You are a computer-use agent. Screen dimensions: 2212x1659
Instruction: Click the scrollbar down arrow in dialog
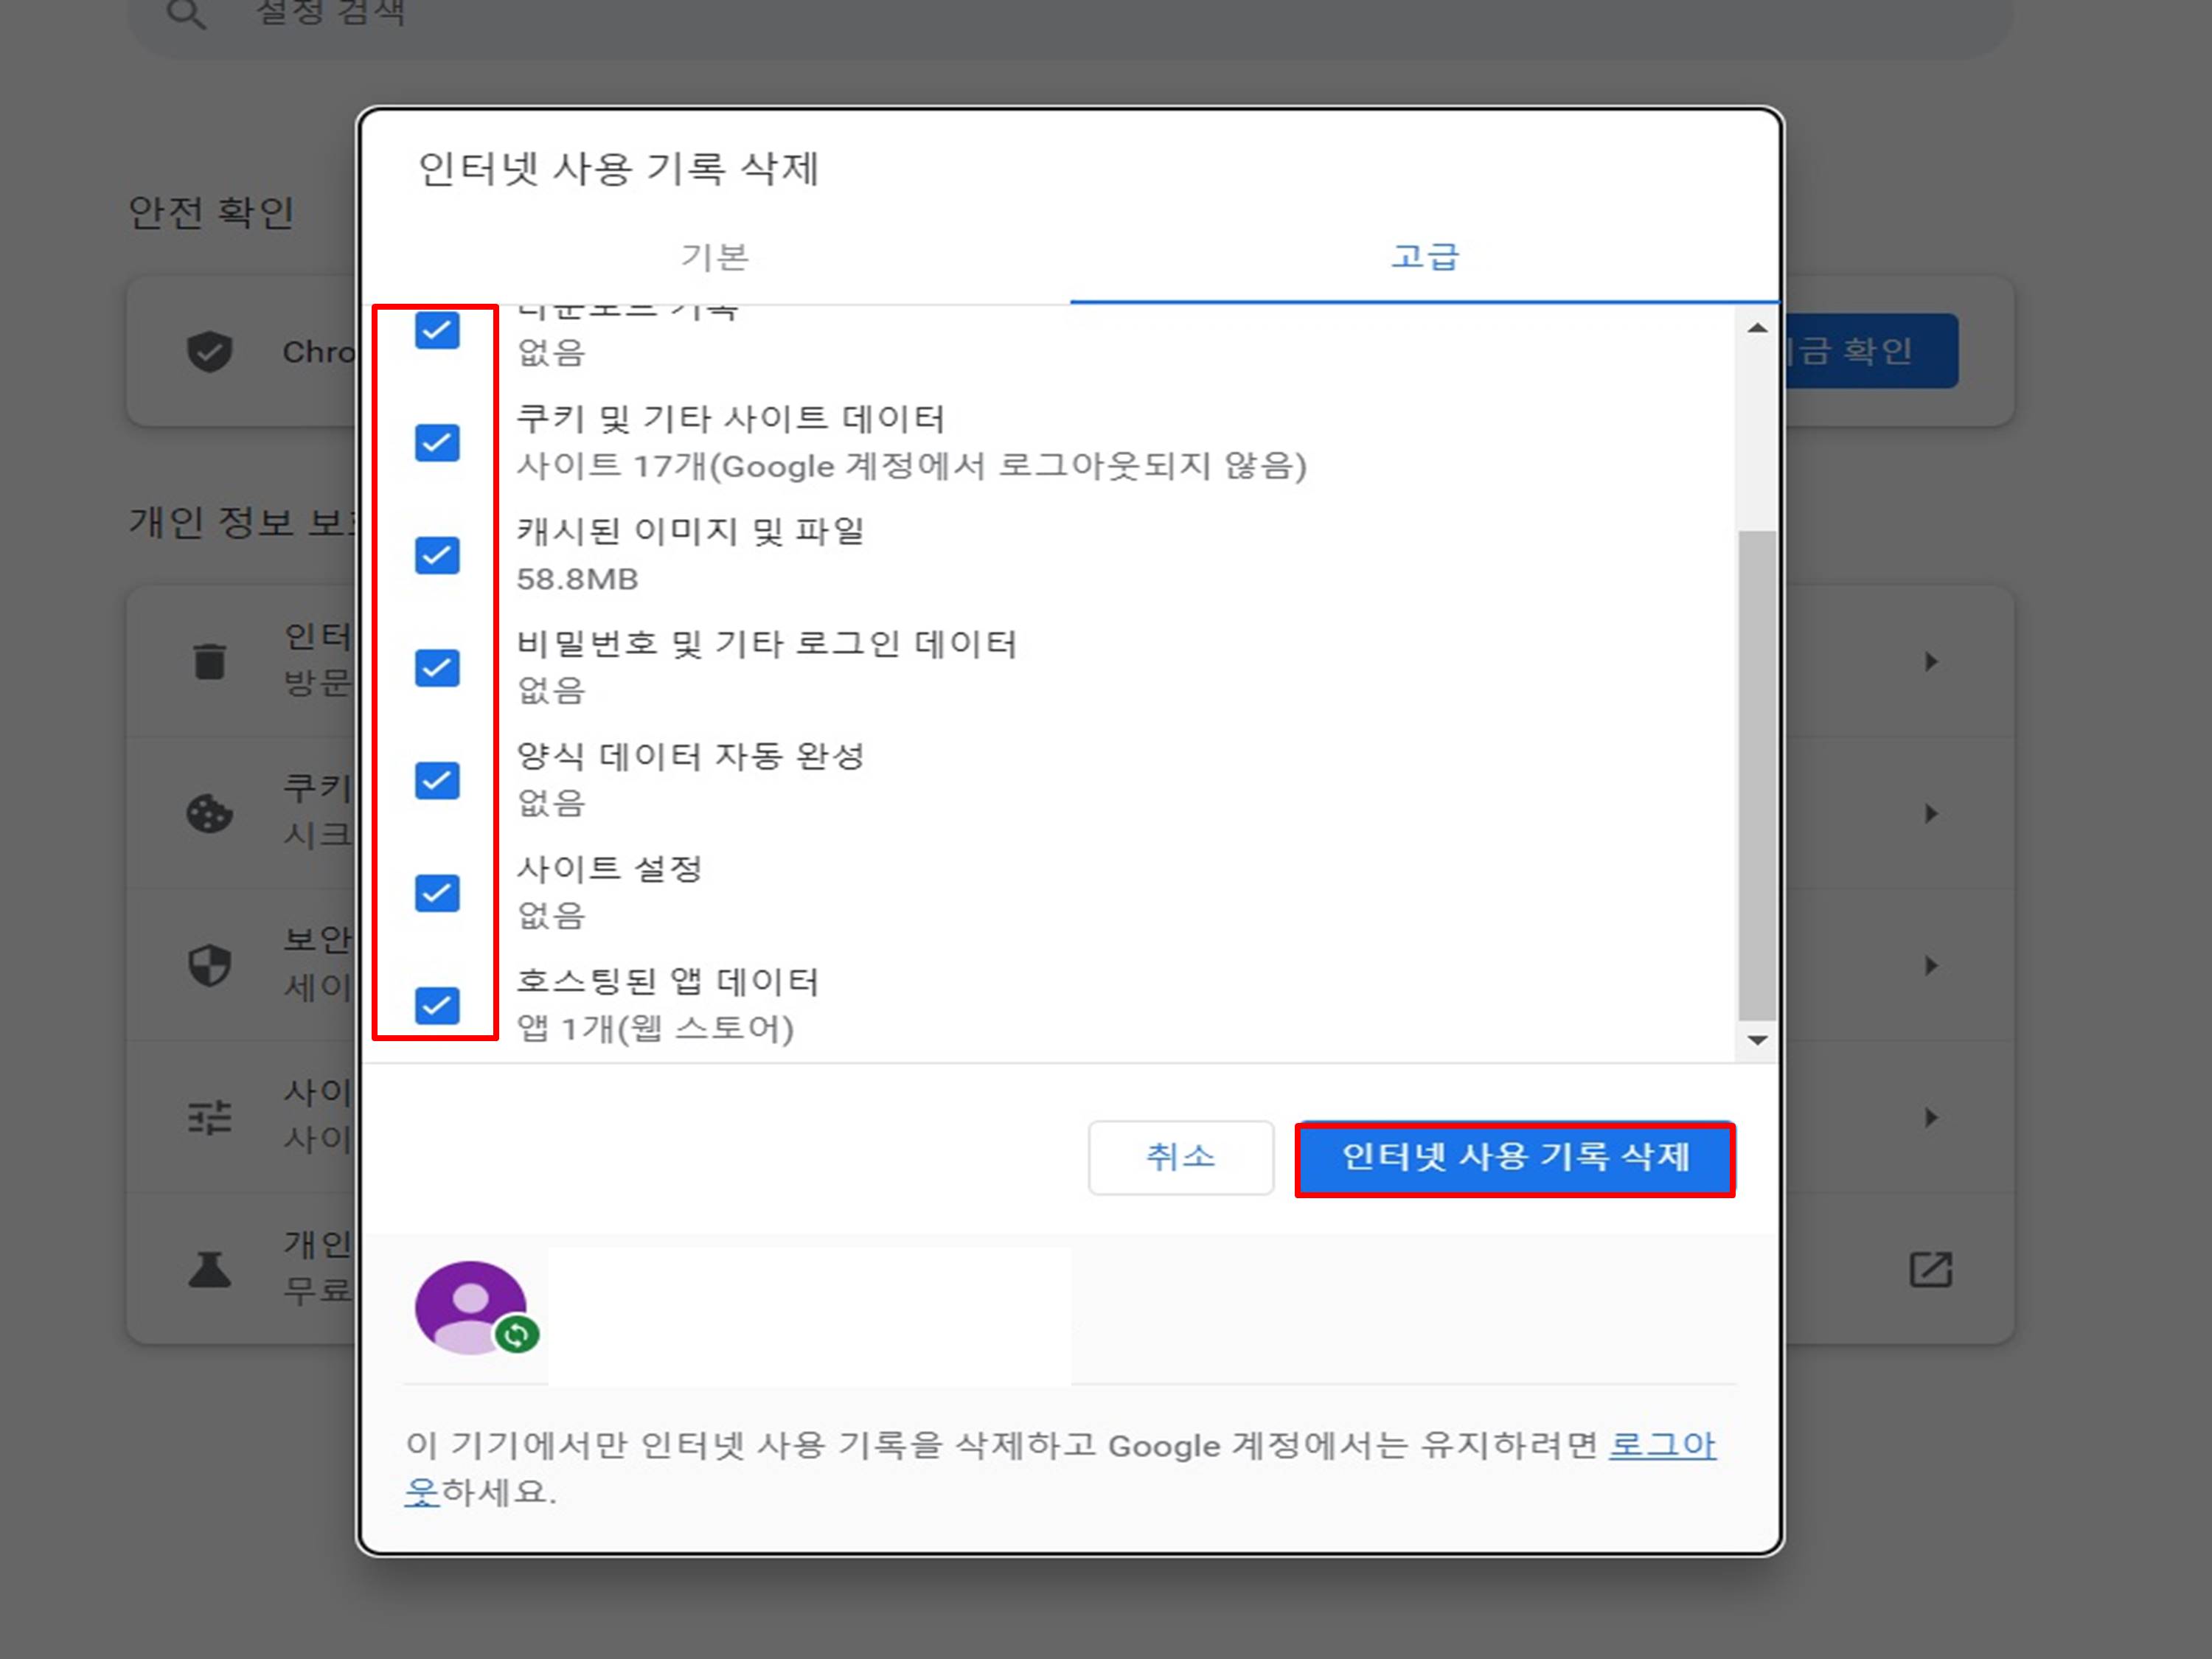click(x=1757, y=1040)
